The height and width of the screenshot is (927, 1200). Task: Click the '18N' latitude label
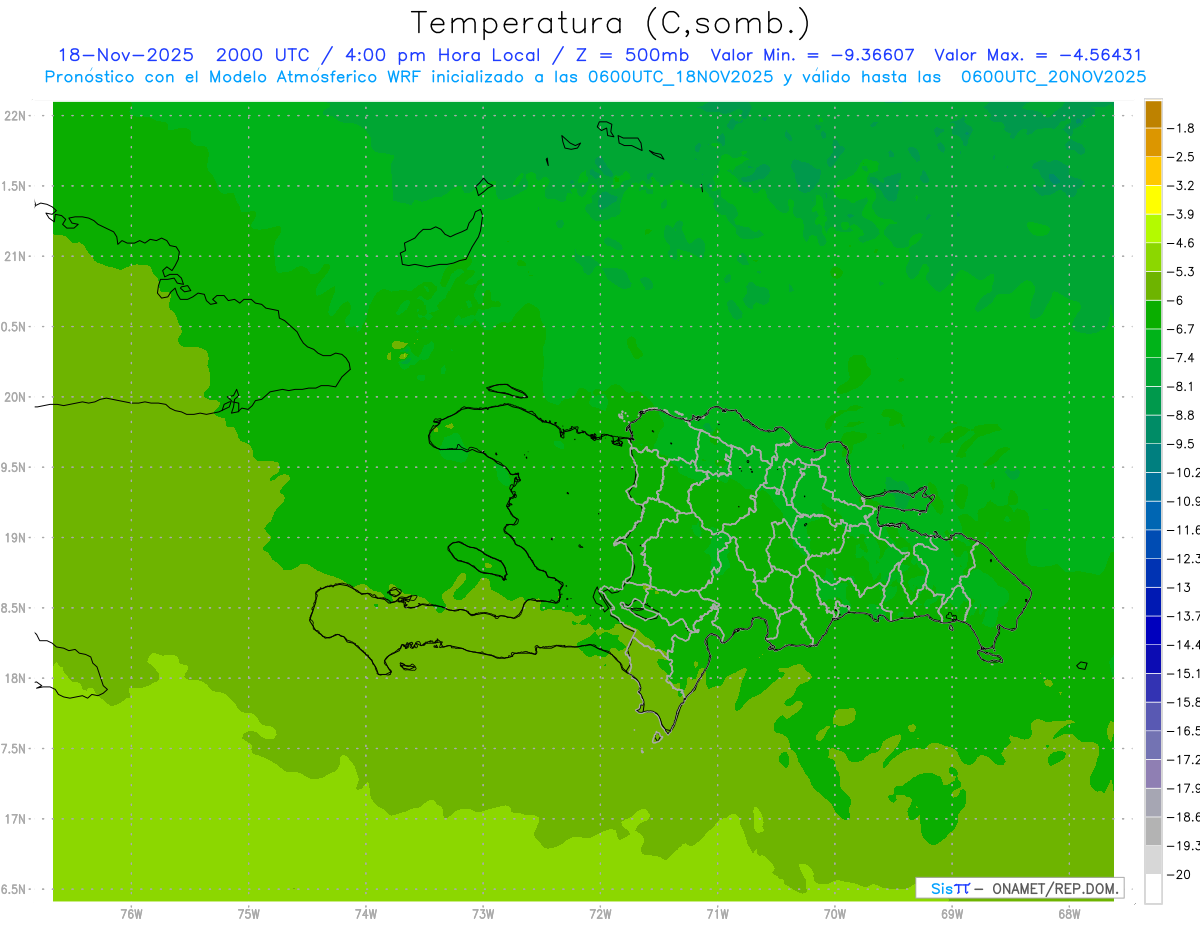click(14, 678)
